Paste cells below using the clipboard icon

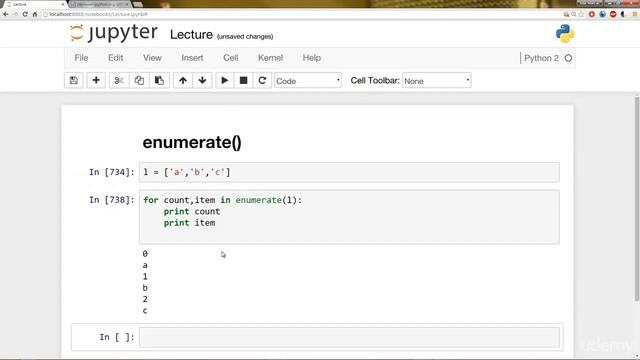click(159, 80)
